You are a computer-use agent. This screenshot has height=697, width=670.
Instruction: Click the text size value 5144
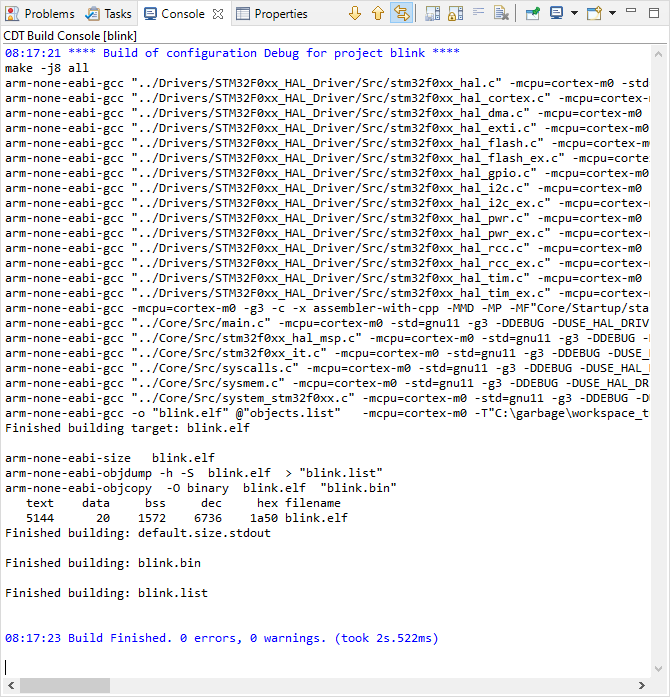40,518
